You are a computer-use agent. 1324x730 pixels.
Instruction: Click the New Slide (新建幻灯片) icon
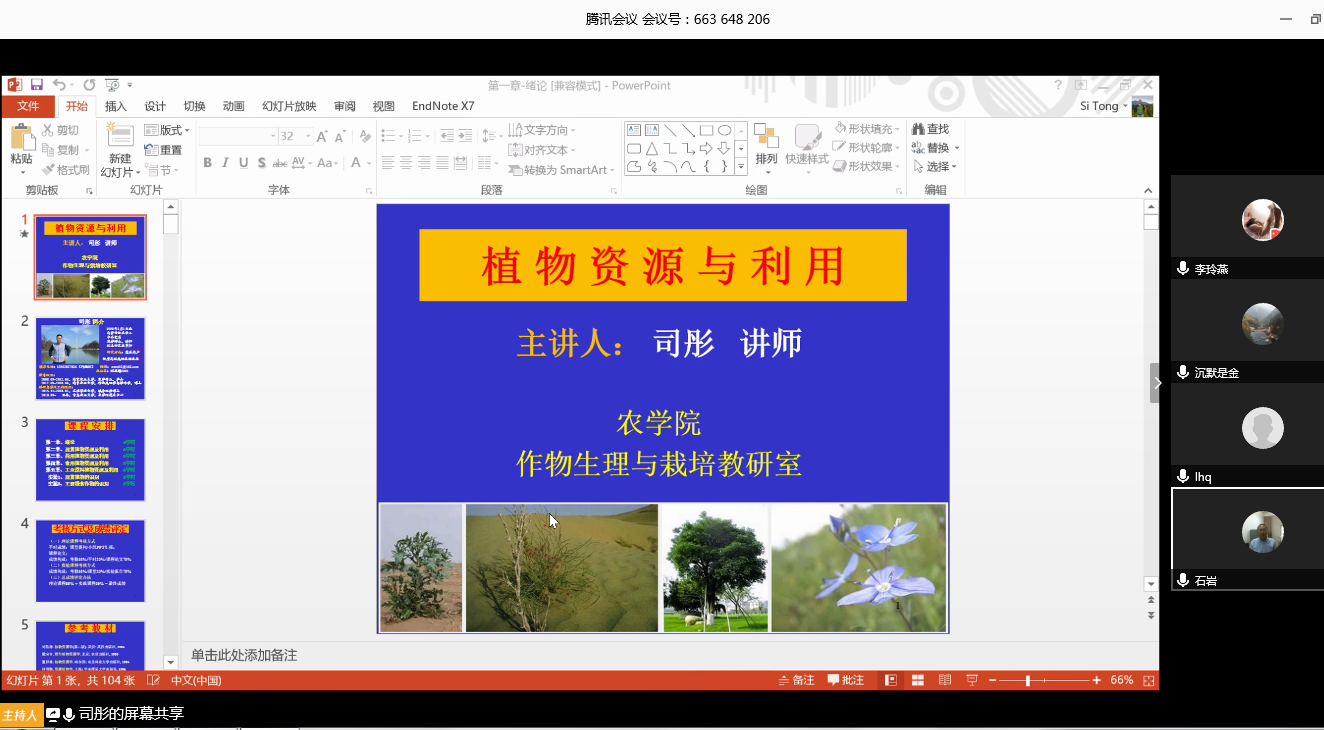120,140
